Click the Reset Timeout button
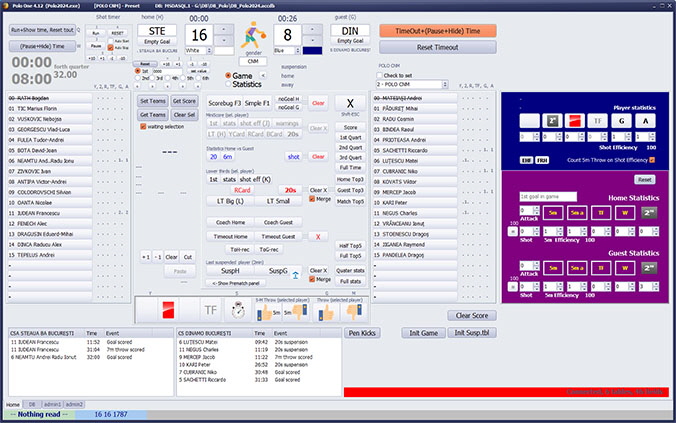 click(x=438, y=47)
